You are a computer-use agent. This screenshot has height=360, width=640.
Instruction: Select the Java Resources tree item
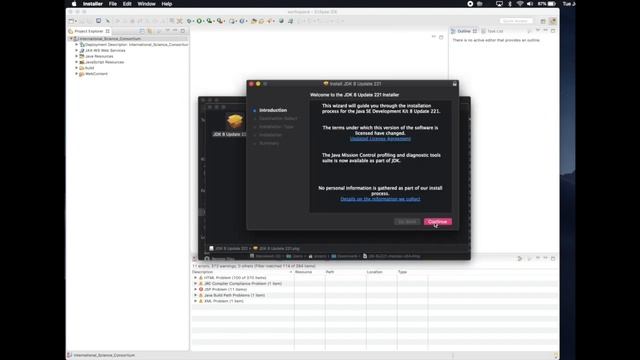point(99,56)
